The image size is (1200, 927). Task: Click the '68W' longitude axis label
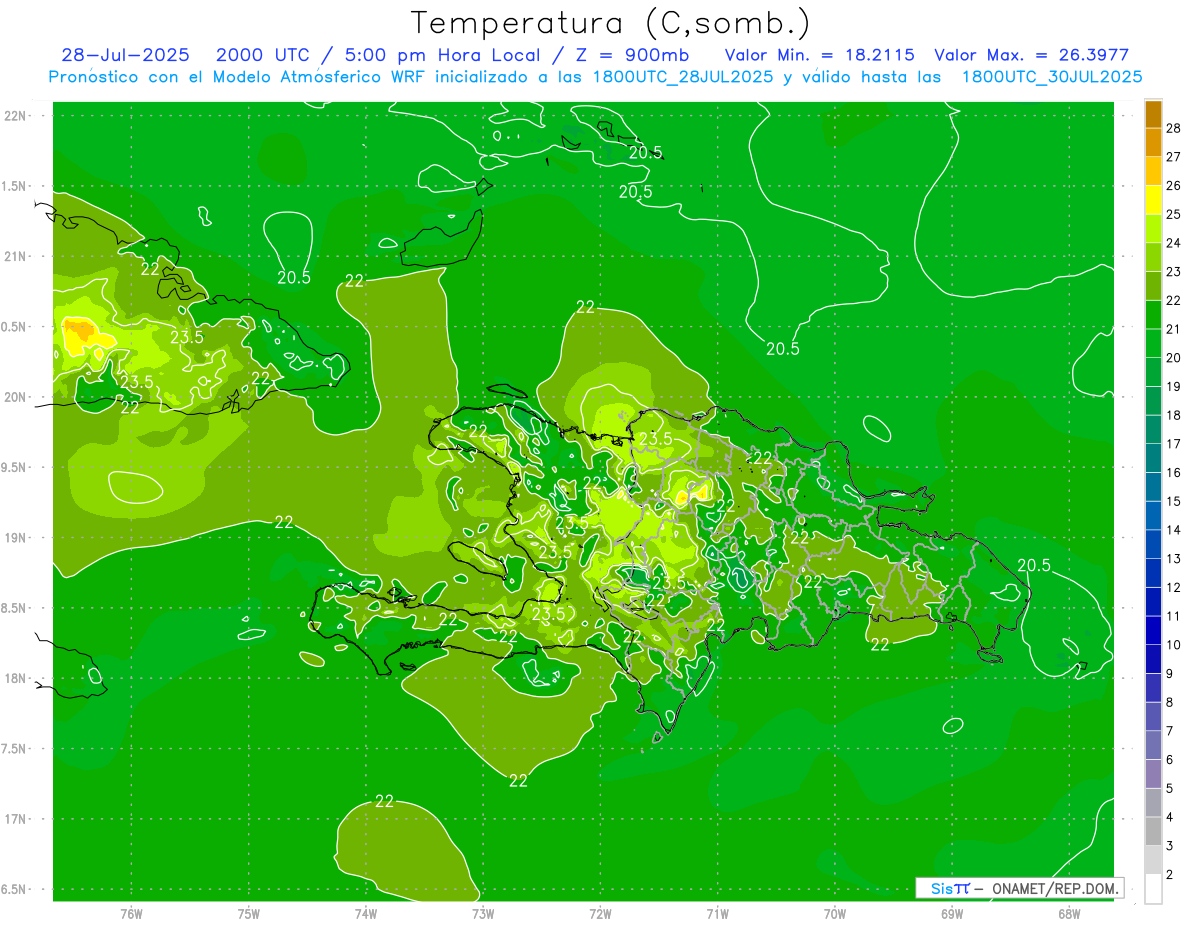1069,912
